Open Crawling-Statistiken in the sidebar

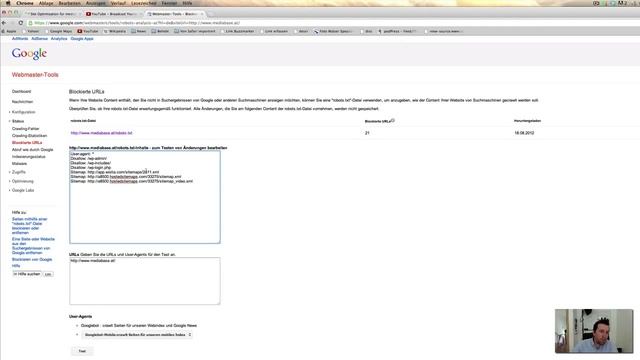point(29,136)
